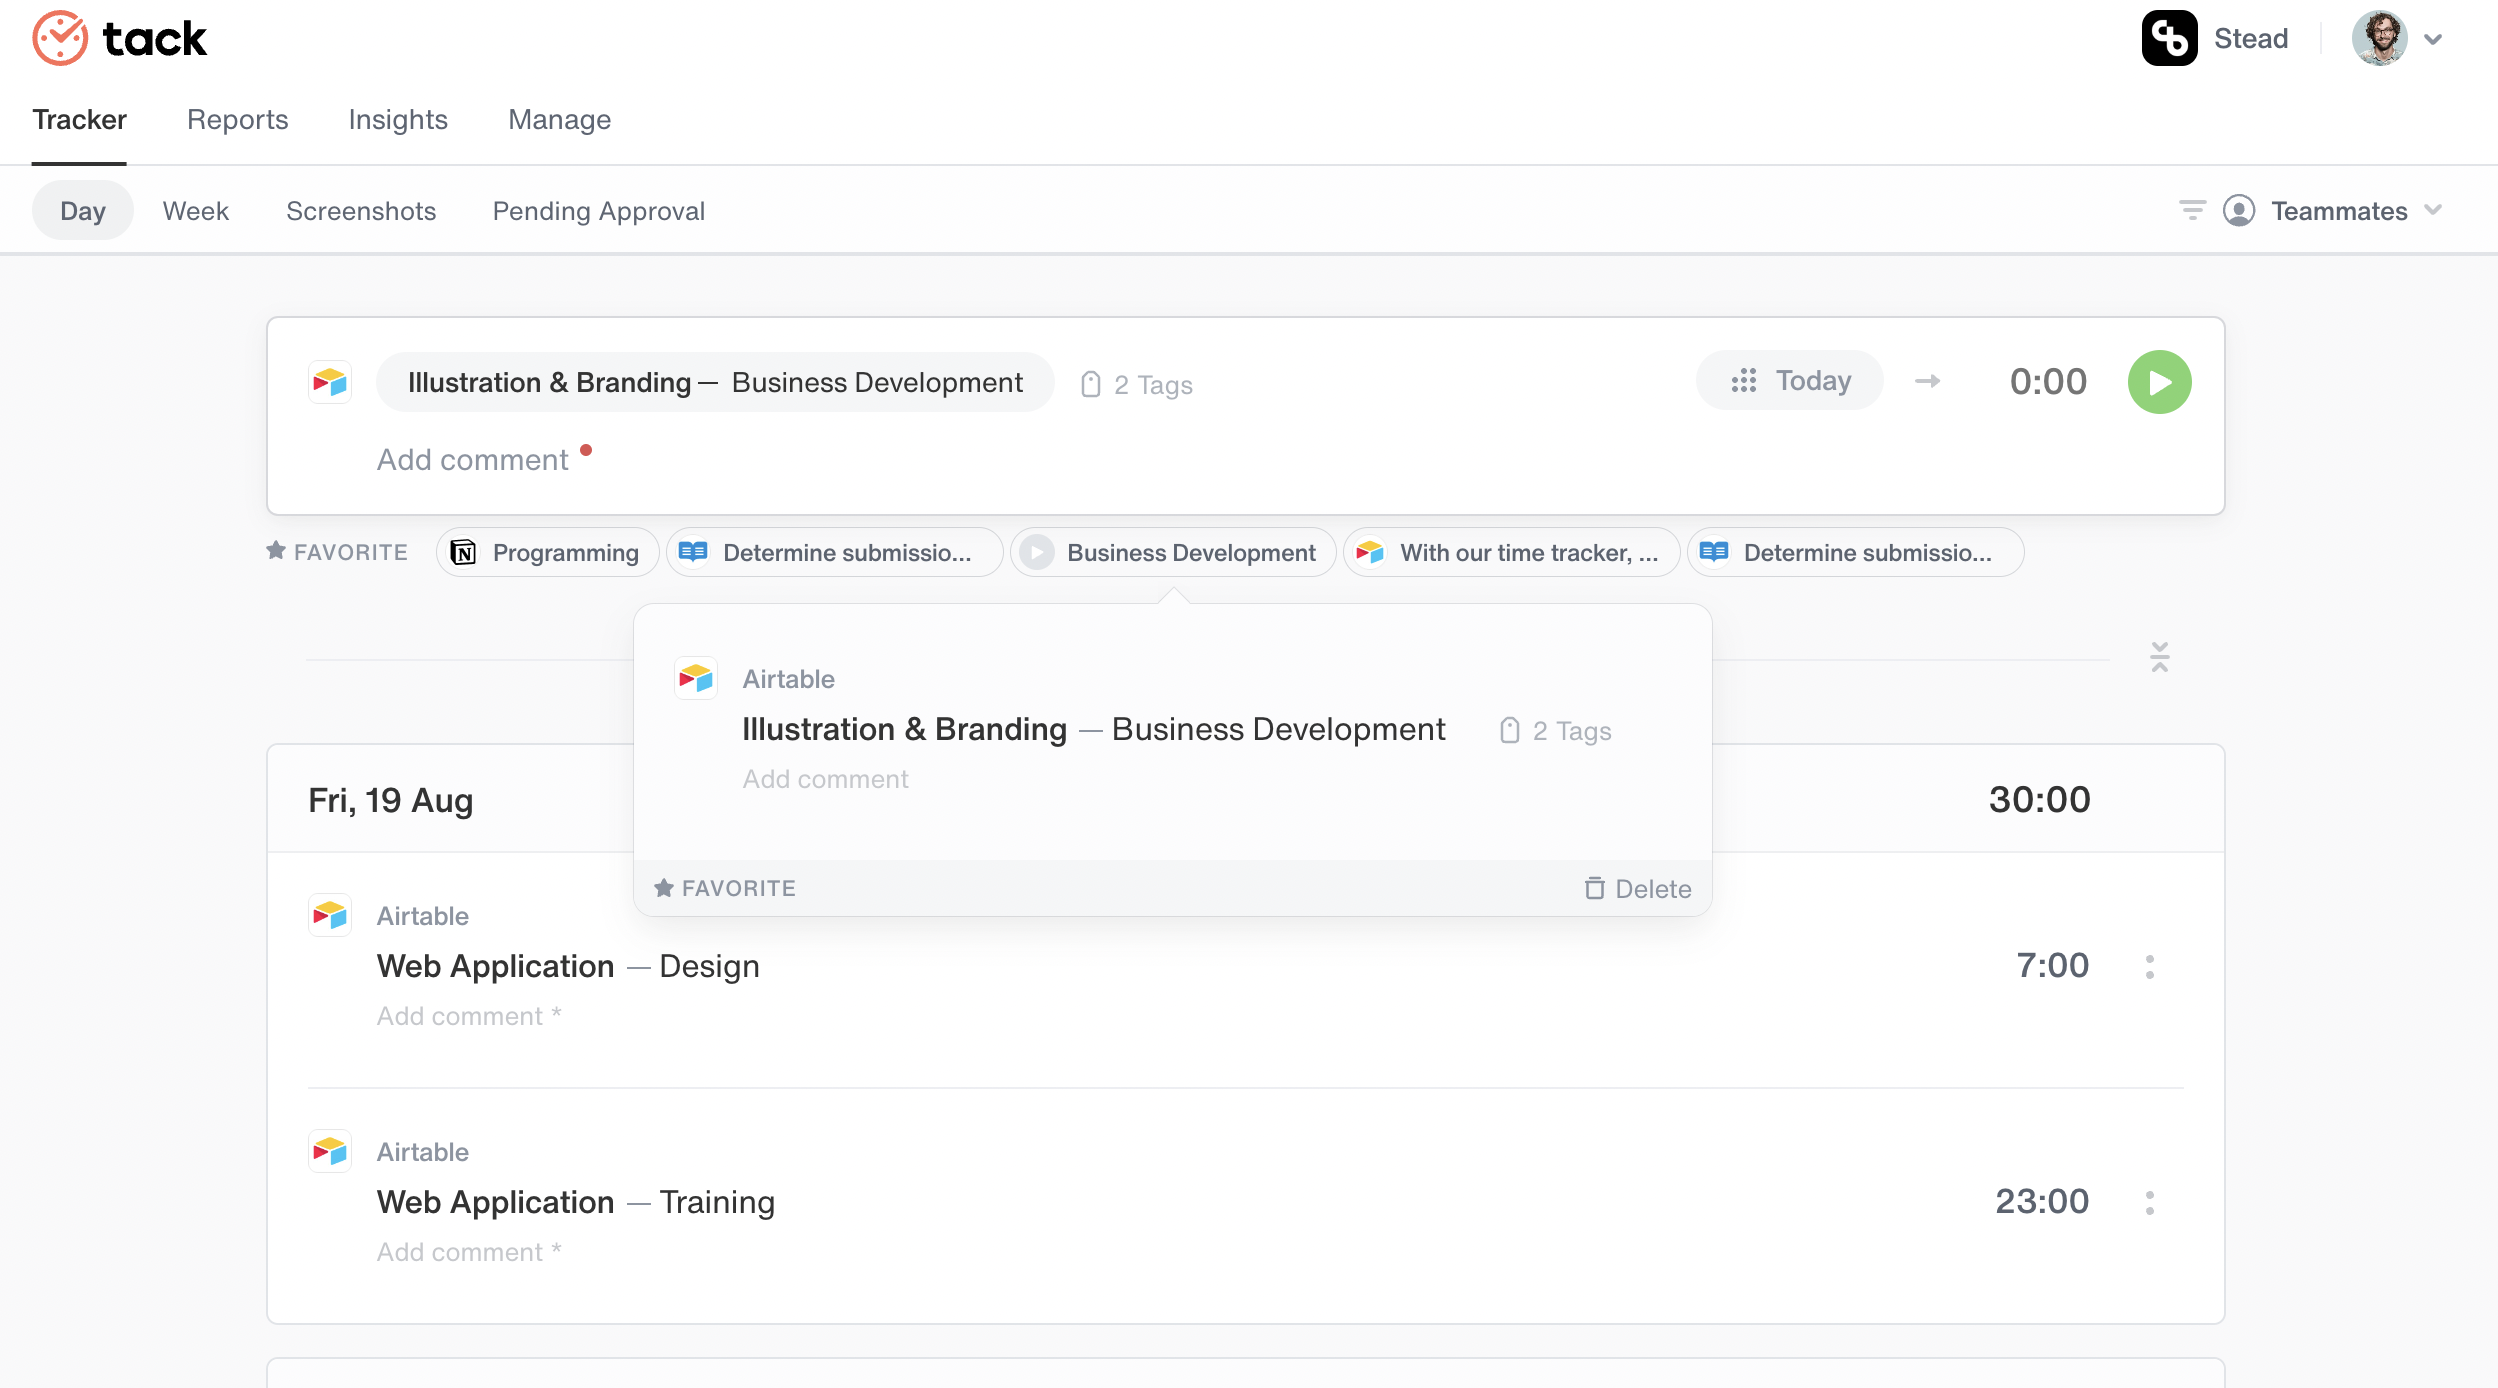The width and height of the screenshot is (2498, 1388).
Task: Click the tag icon in timer bar
Action: coord(1091,385)
